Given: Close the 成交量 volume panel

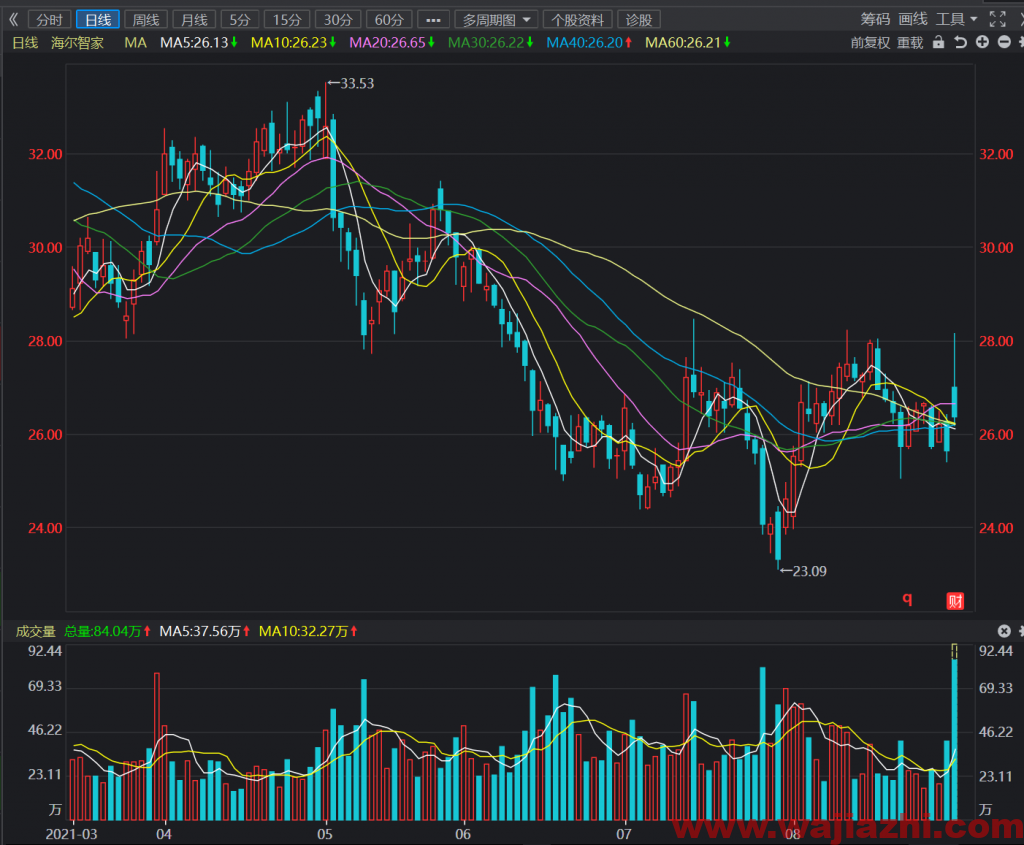Looking at the screenshot, I should (1004, 631).
